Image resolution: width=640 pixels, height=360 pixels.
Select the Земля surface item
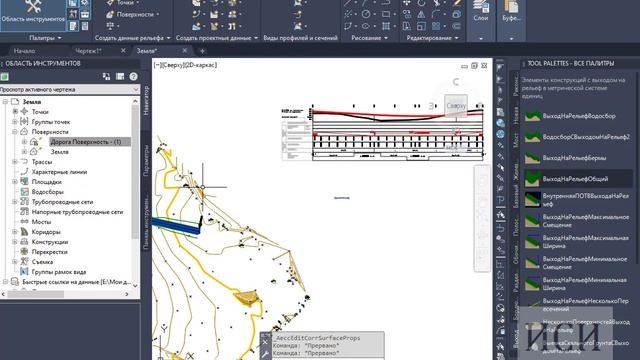tap(60, 152)
